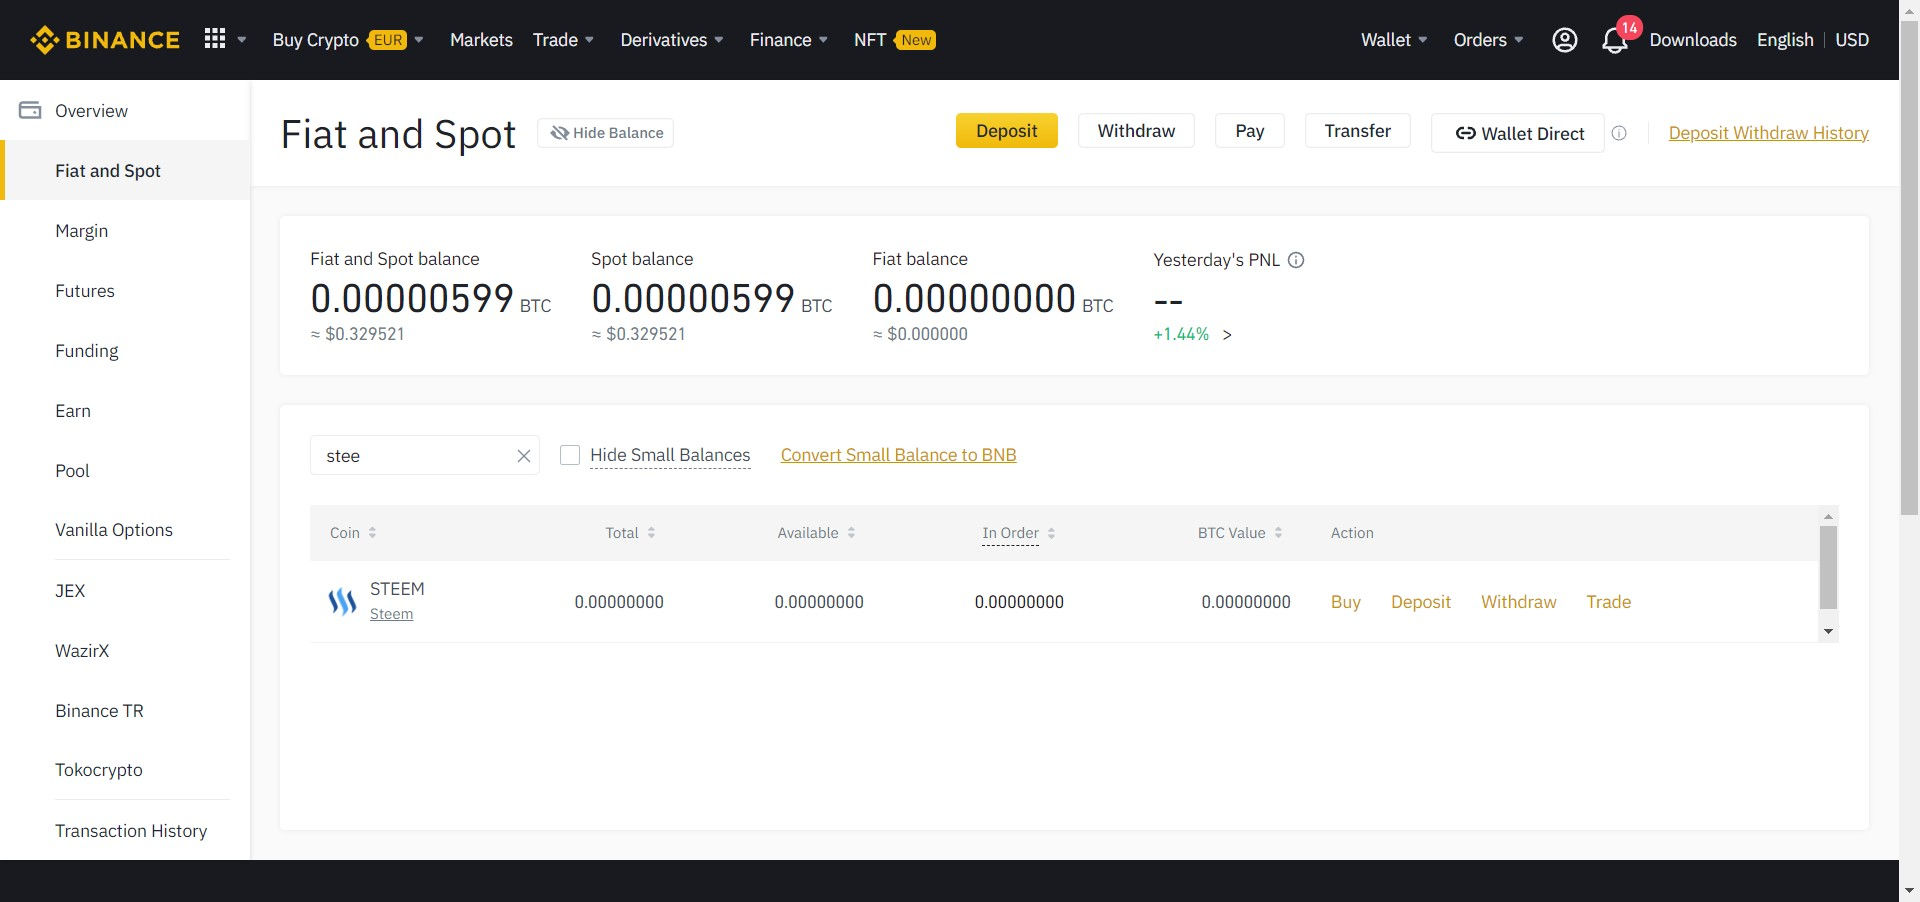Image resolution: width=1920 pixels, height=902 pixels.
Task: Expand the Wallet dropdown menu
Action: tap(1394, 40)
